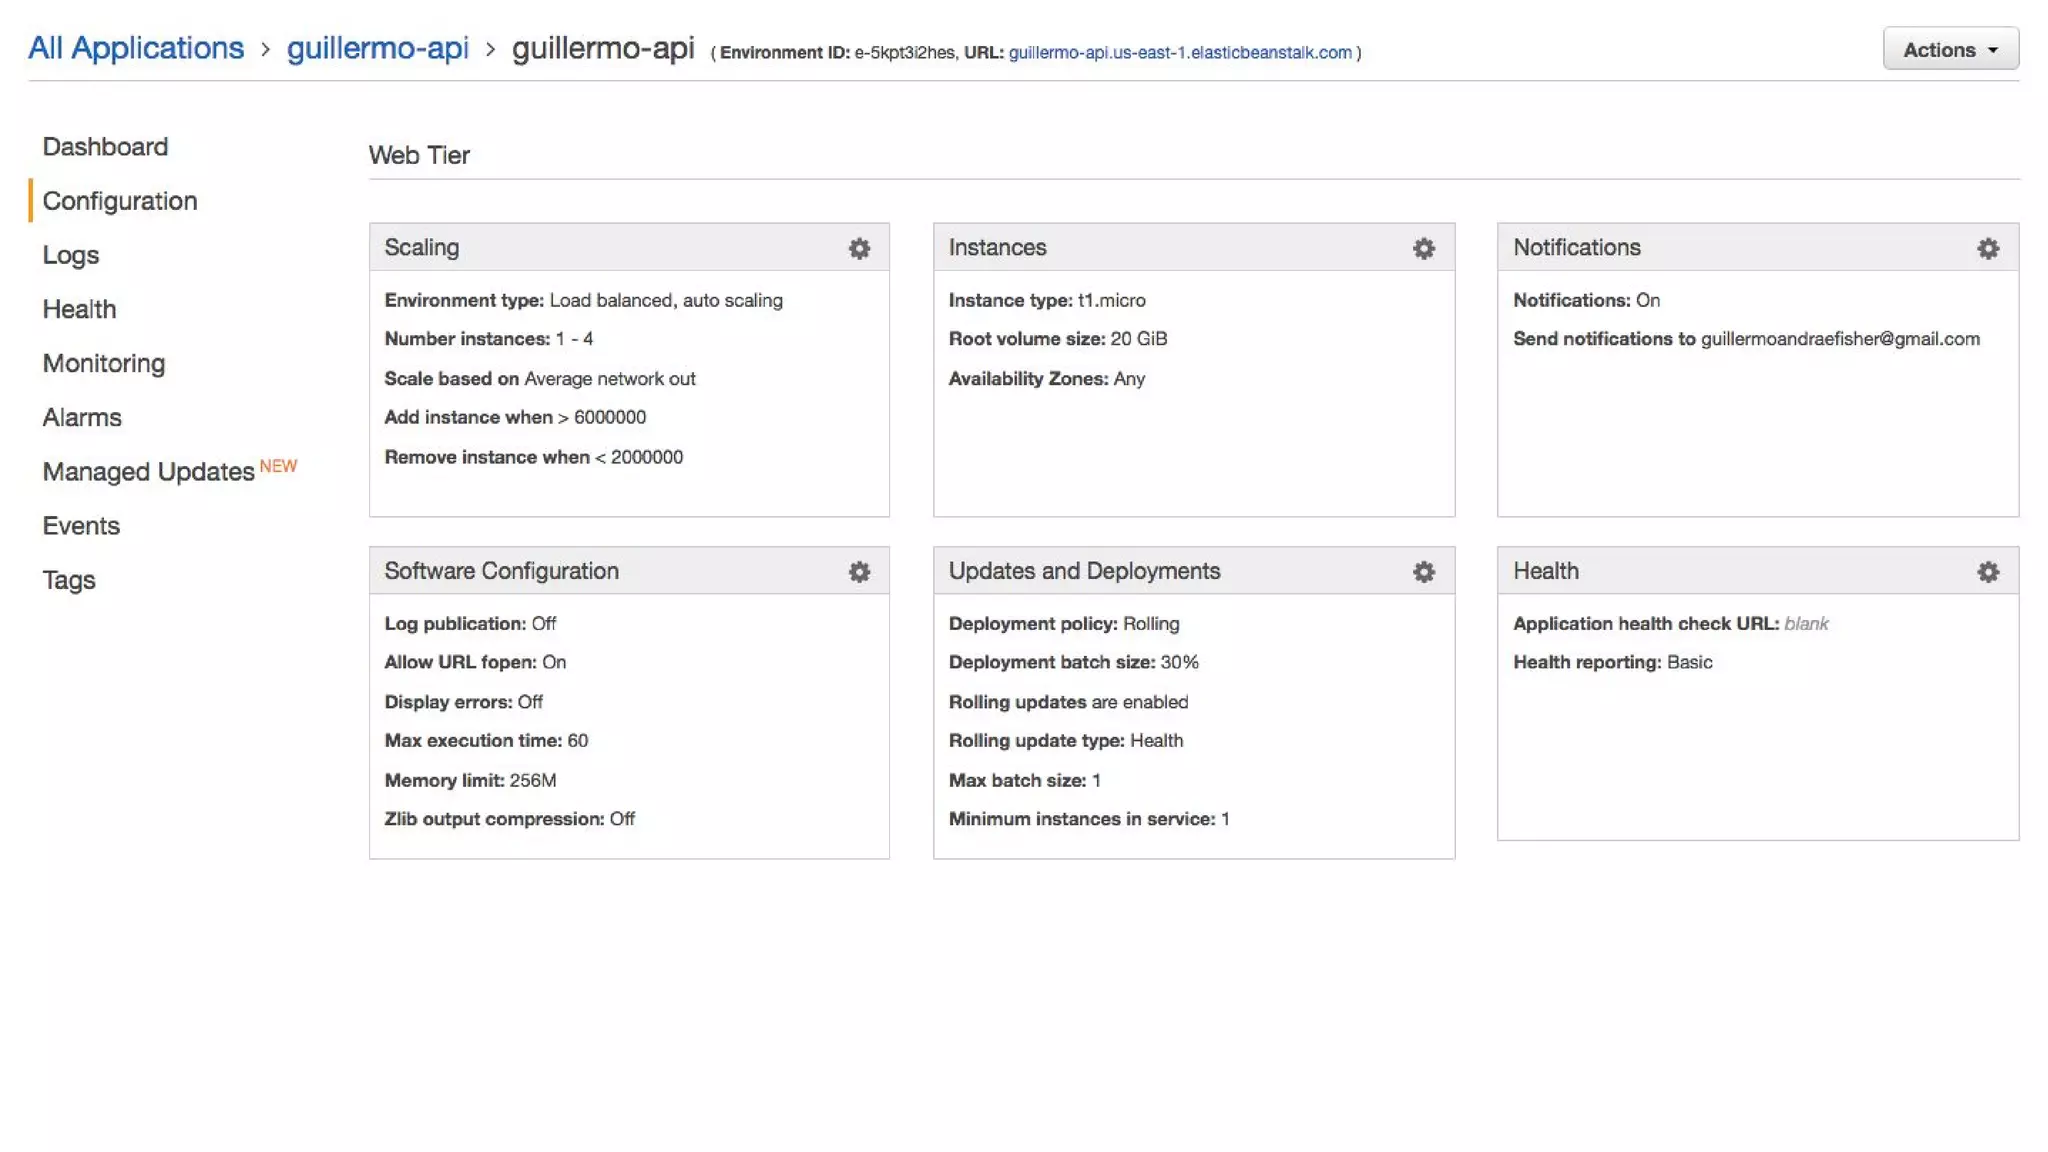Open Logs from the sidebar

point(70,255)
